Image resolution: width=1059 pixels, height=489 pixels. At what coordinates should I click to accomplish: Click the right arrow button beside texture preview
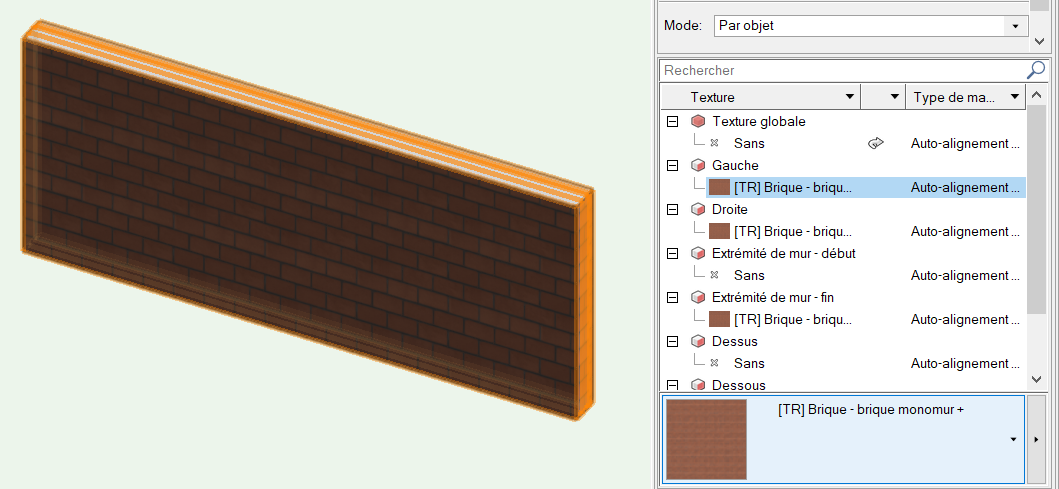click(x=1039, y=439)
